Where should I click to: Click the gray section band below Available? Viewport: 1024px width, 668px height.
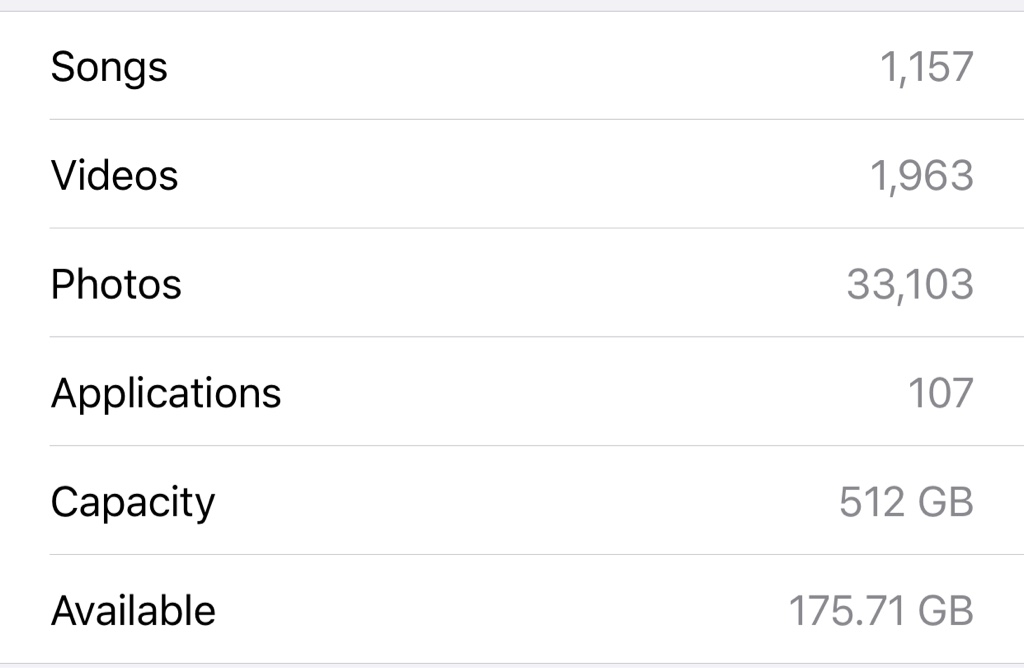click(512, 665)
